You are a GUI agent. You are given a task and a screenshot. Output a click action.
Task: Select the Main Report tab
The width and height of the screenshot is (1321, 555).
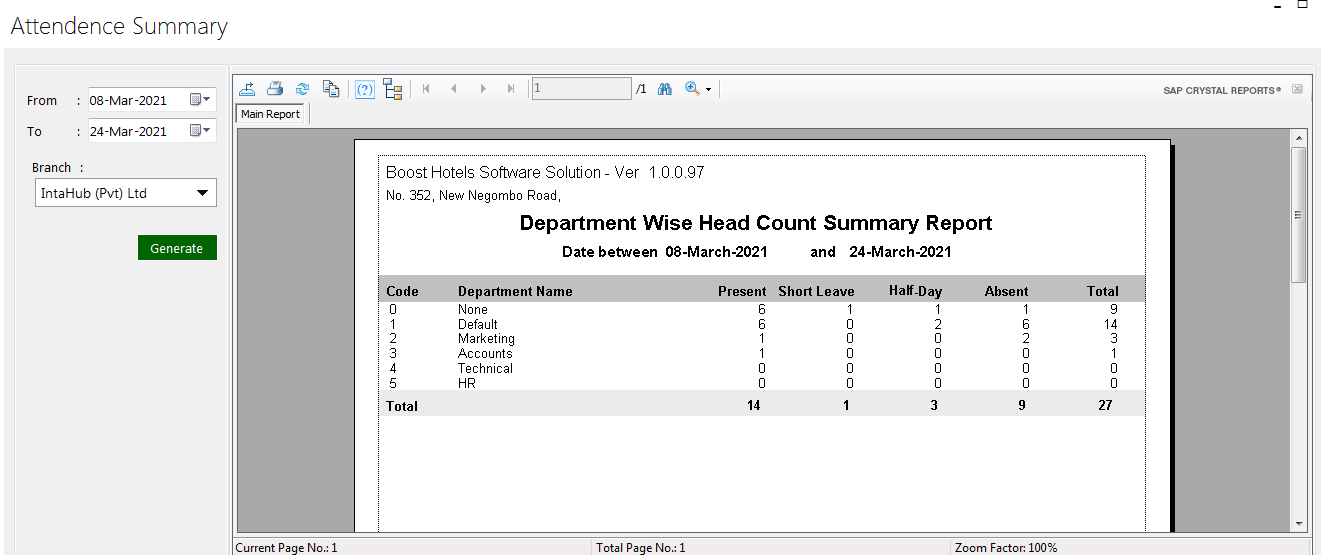click(271, 114)
